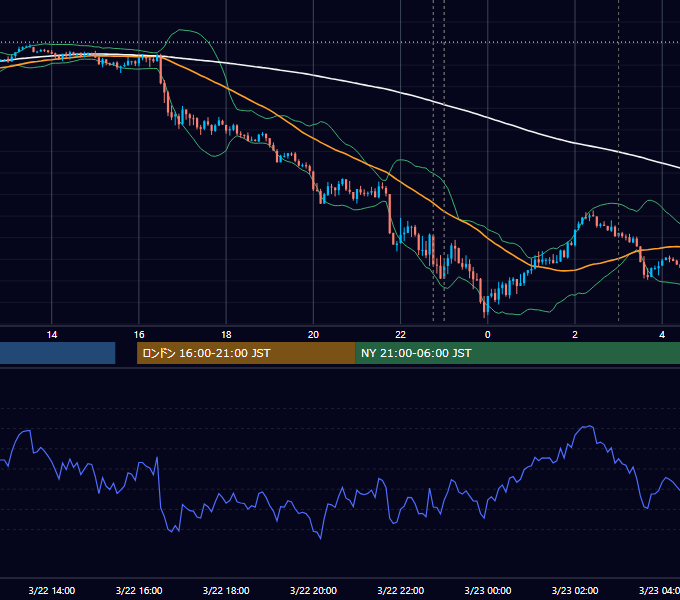Click the 3/23 00:00 date label
Screen dimensions: 680x600
[487, 590]
